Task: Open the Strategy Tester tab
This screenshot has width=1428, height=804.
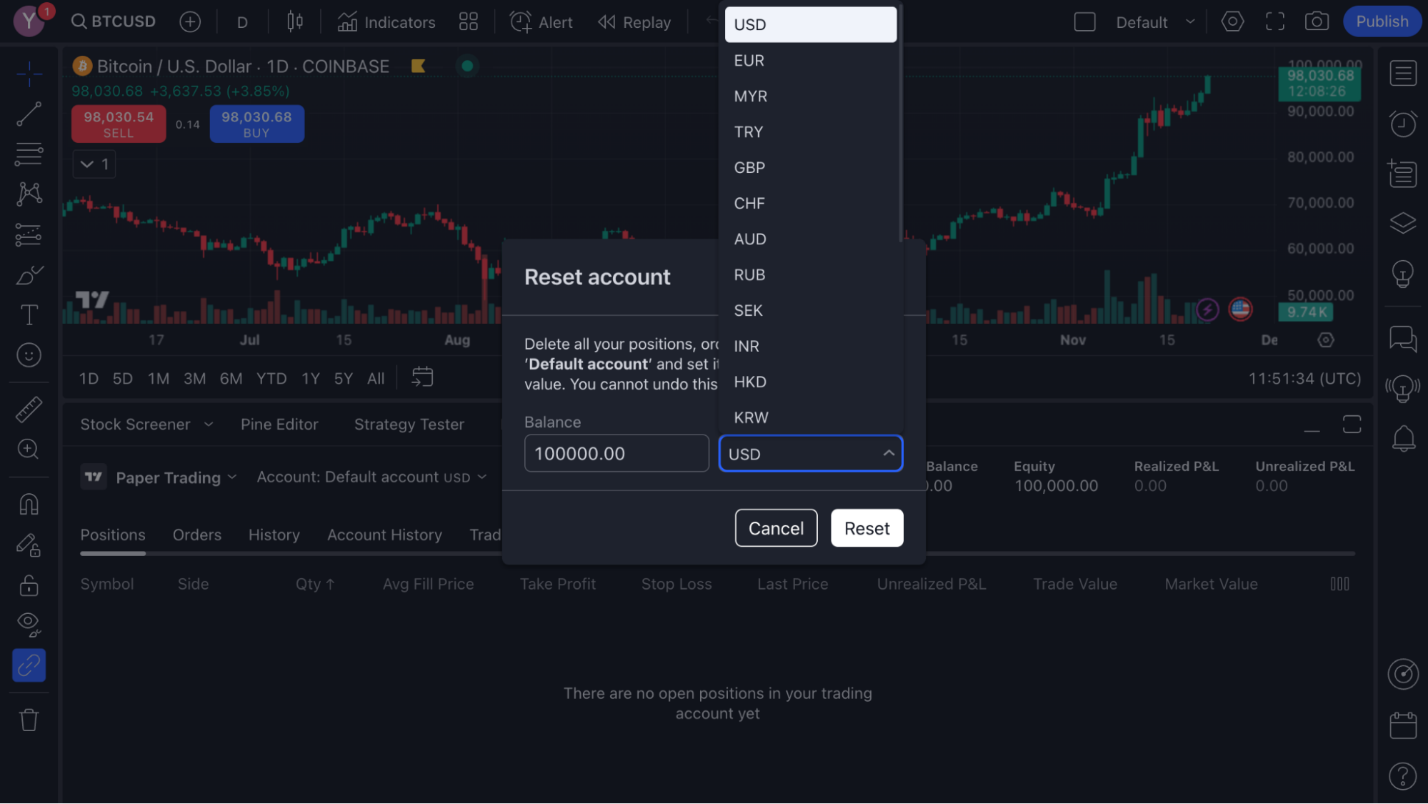Action: [x=409, y=424]
